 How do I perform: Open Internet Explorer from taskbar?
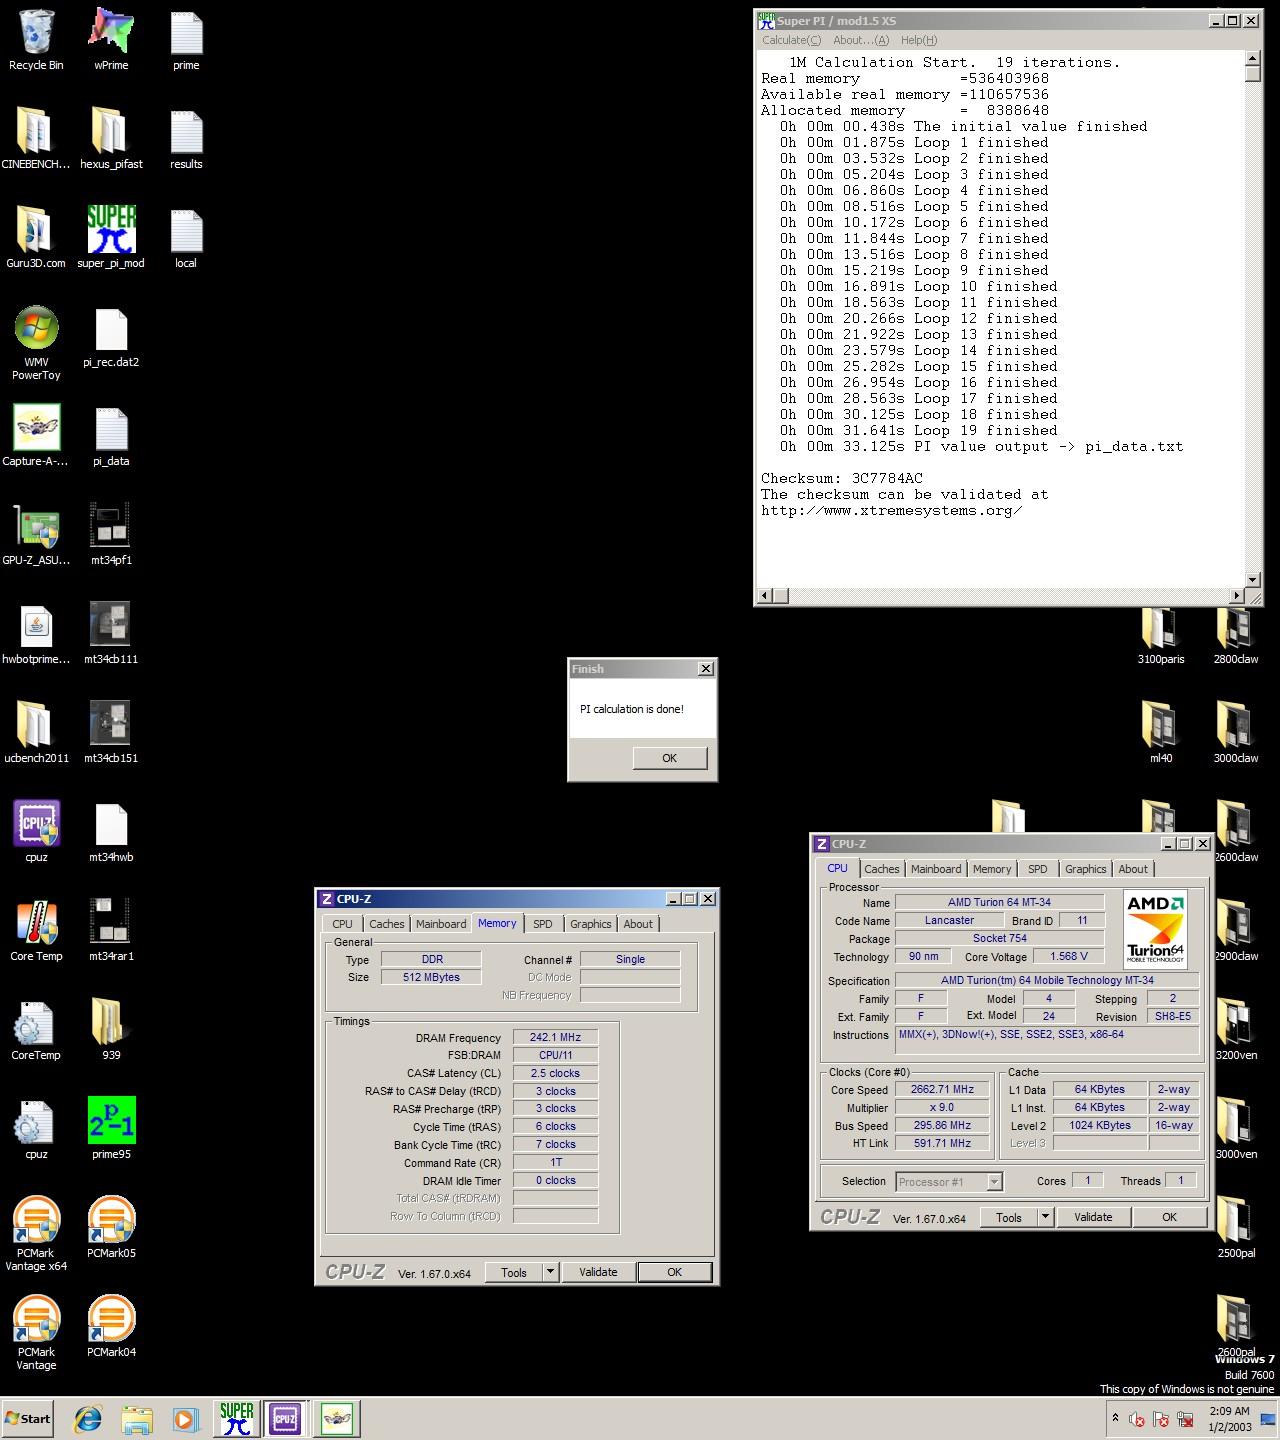(88, 1419)
